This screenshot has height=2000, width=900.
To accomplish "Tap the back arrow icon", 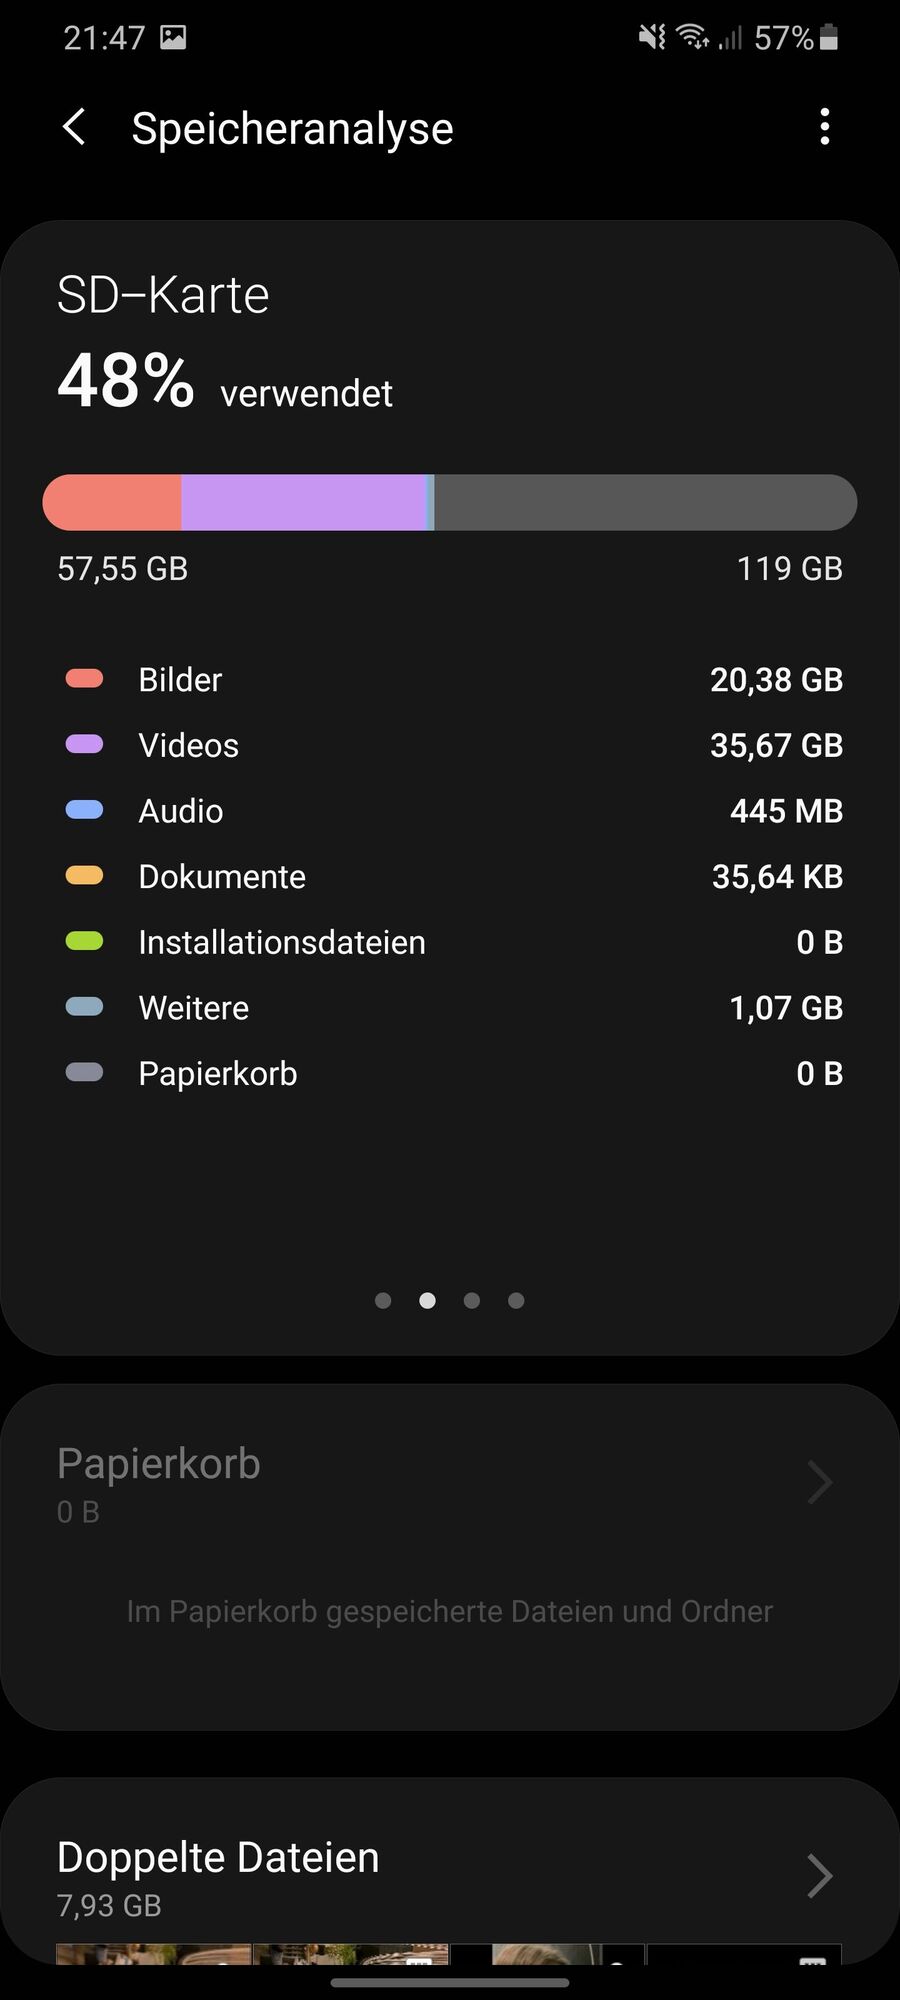I will pyautogui.click(x=74, y=128).
